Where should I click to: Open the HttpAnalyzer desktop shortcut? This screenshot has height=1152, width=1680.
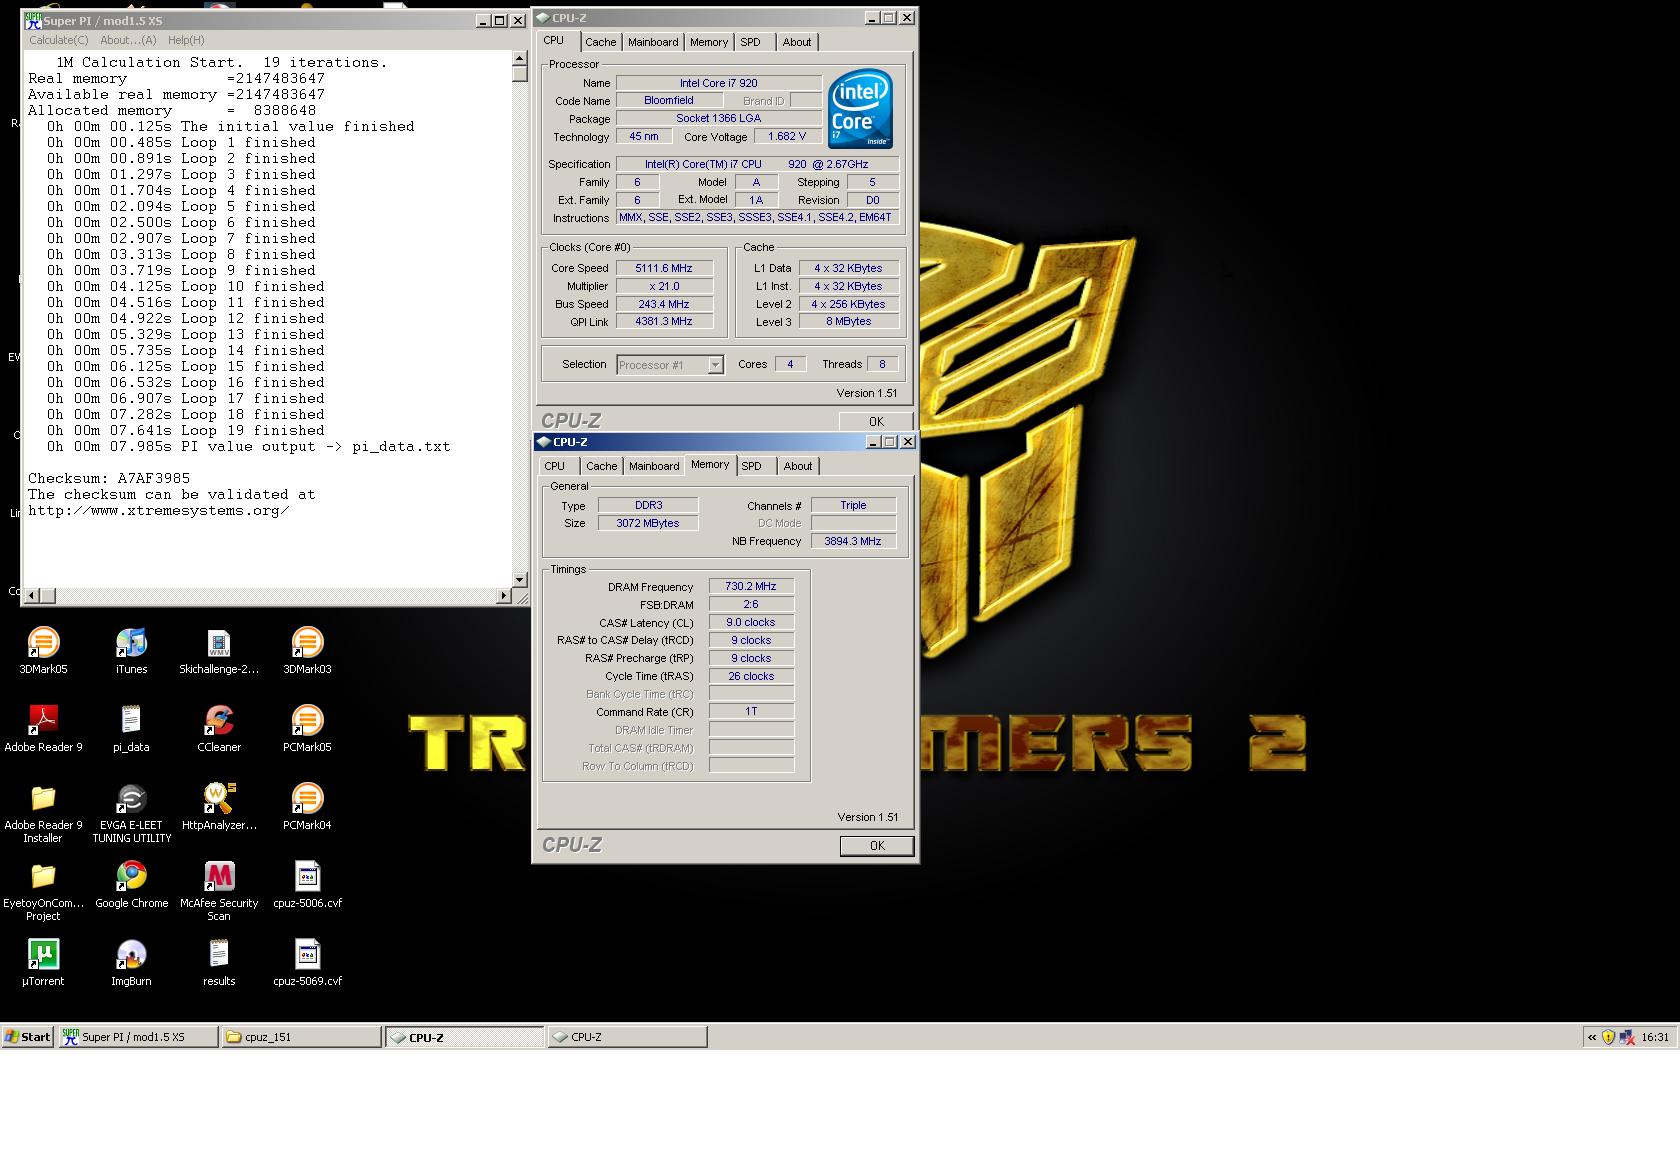(219, 806)
